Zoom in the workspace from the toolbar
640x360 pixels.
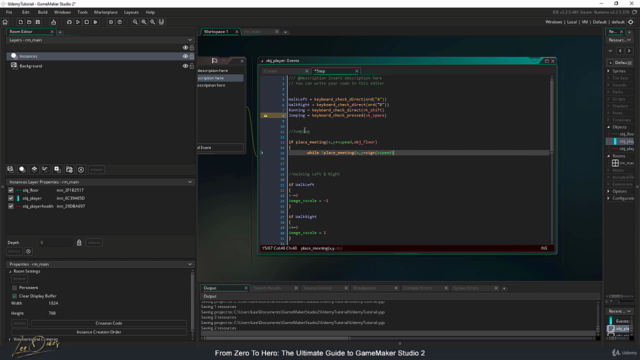pyautogui.click(x=144, y=22)
